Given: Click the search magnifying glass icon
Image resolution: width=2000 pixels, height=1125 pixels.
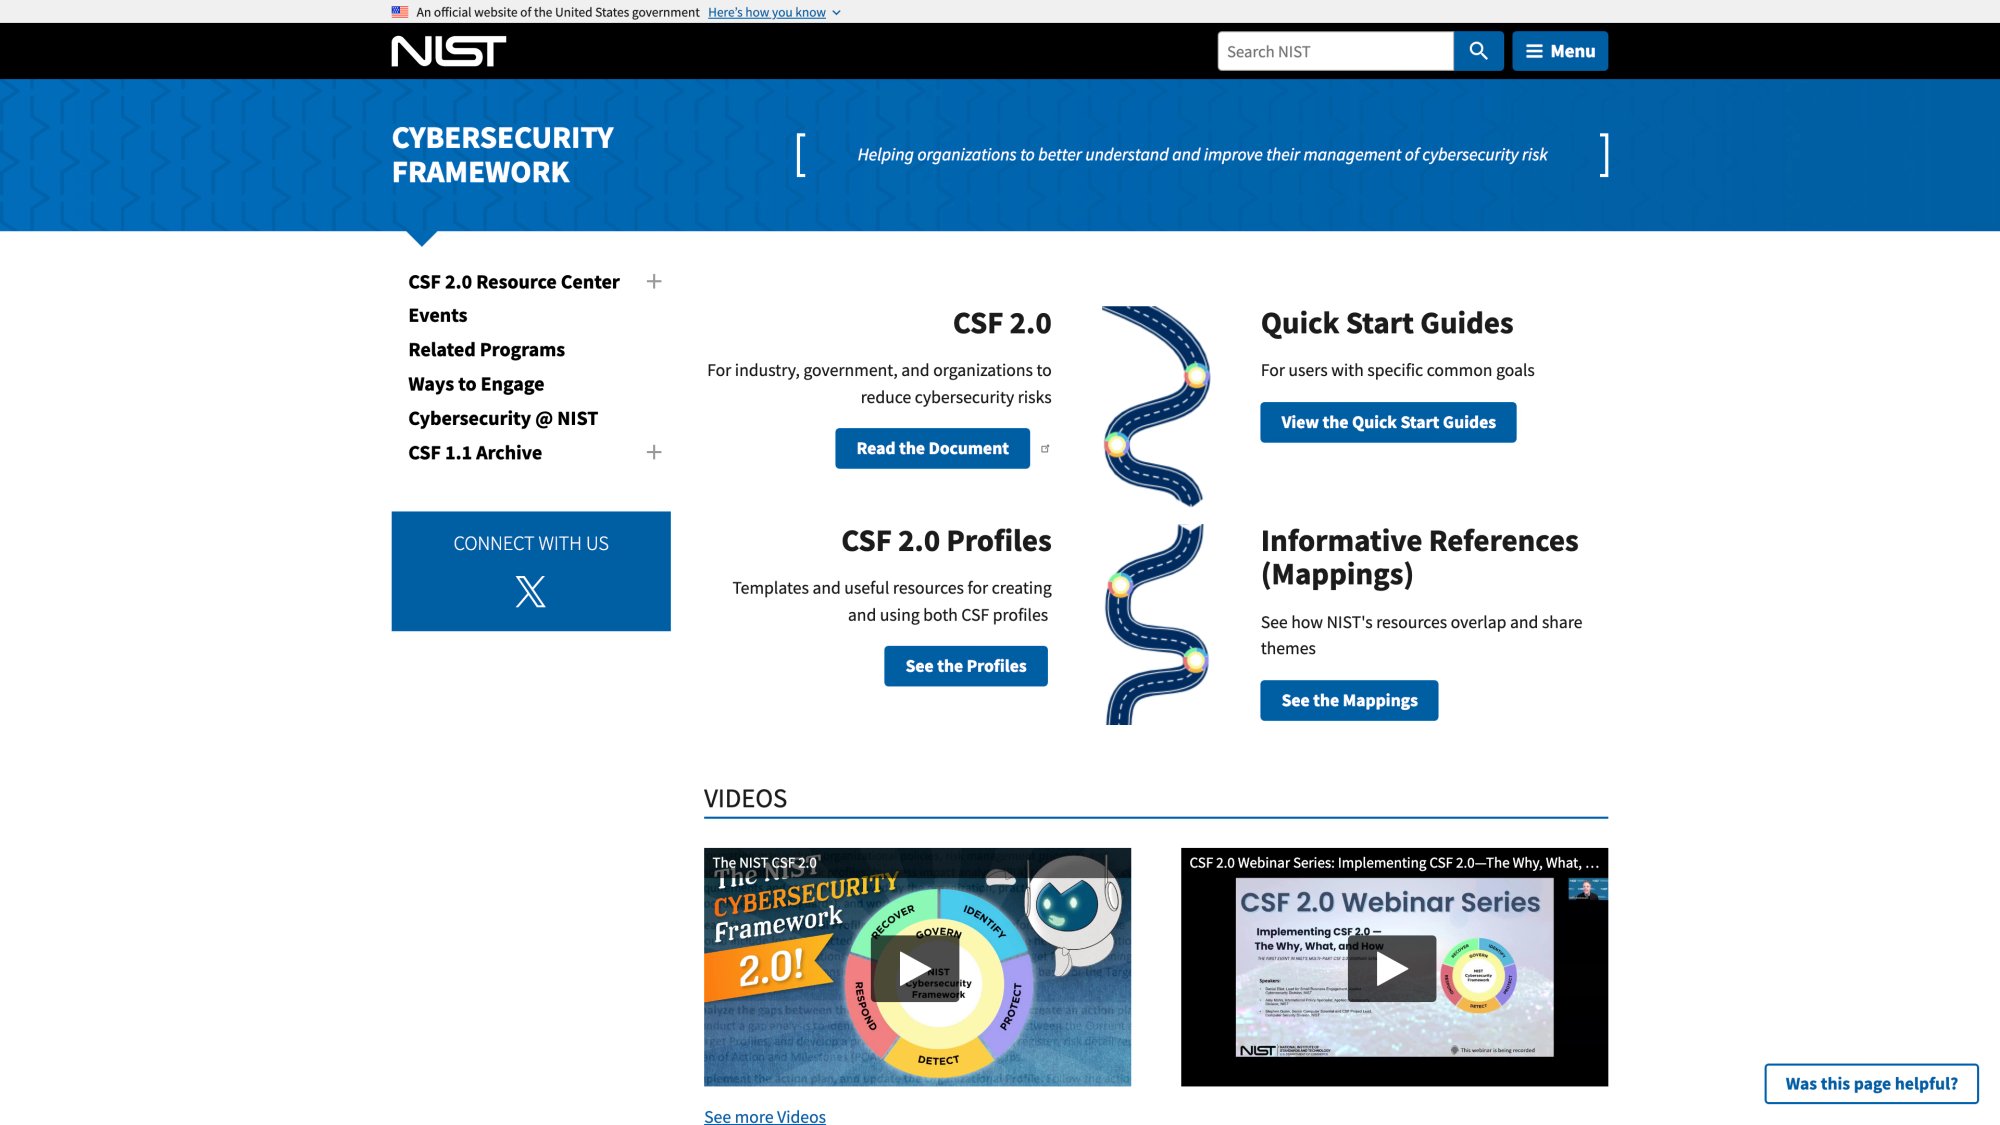Looking at the screenshot, I should tap(1478, 51).
